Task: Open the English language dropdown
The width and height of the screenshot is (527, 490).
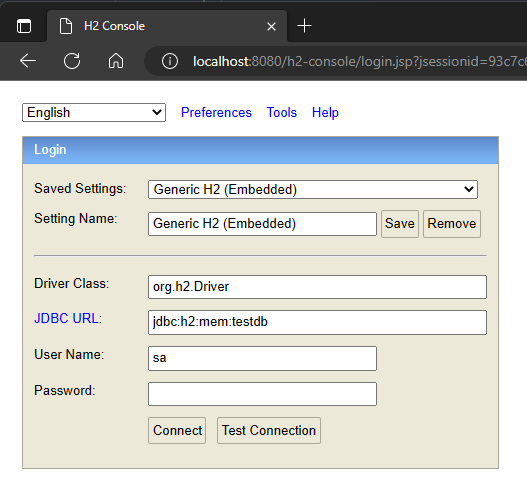Action: (94, 113)
